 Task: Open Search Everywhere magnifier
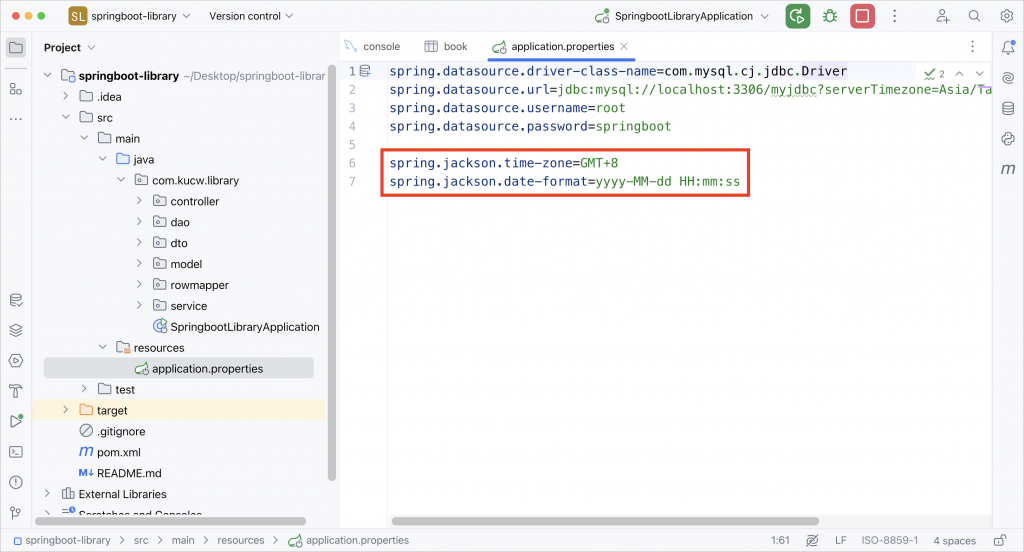974,16
